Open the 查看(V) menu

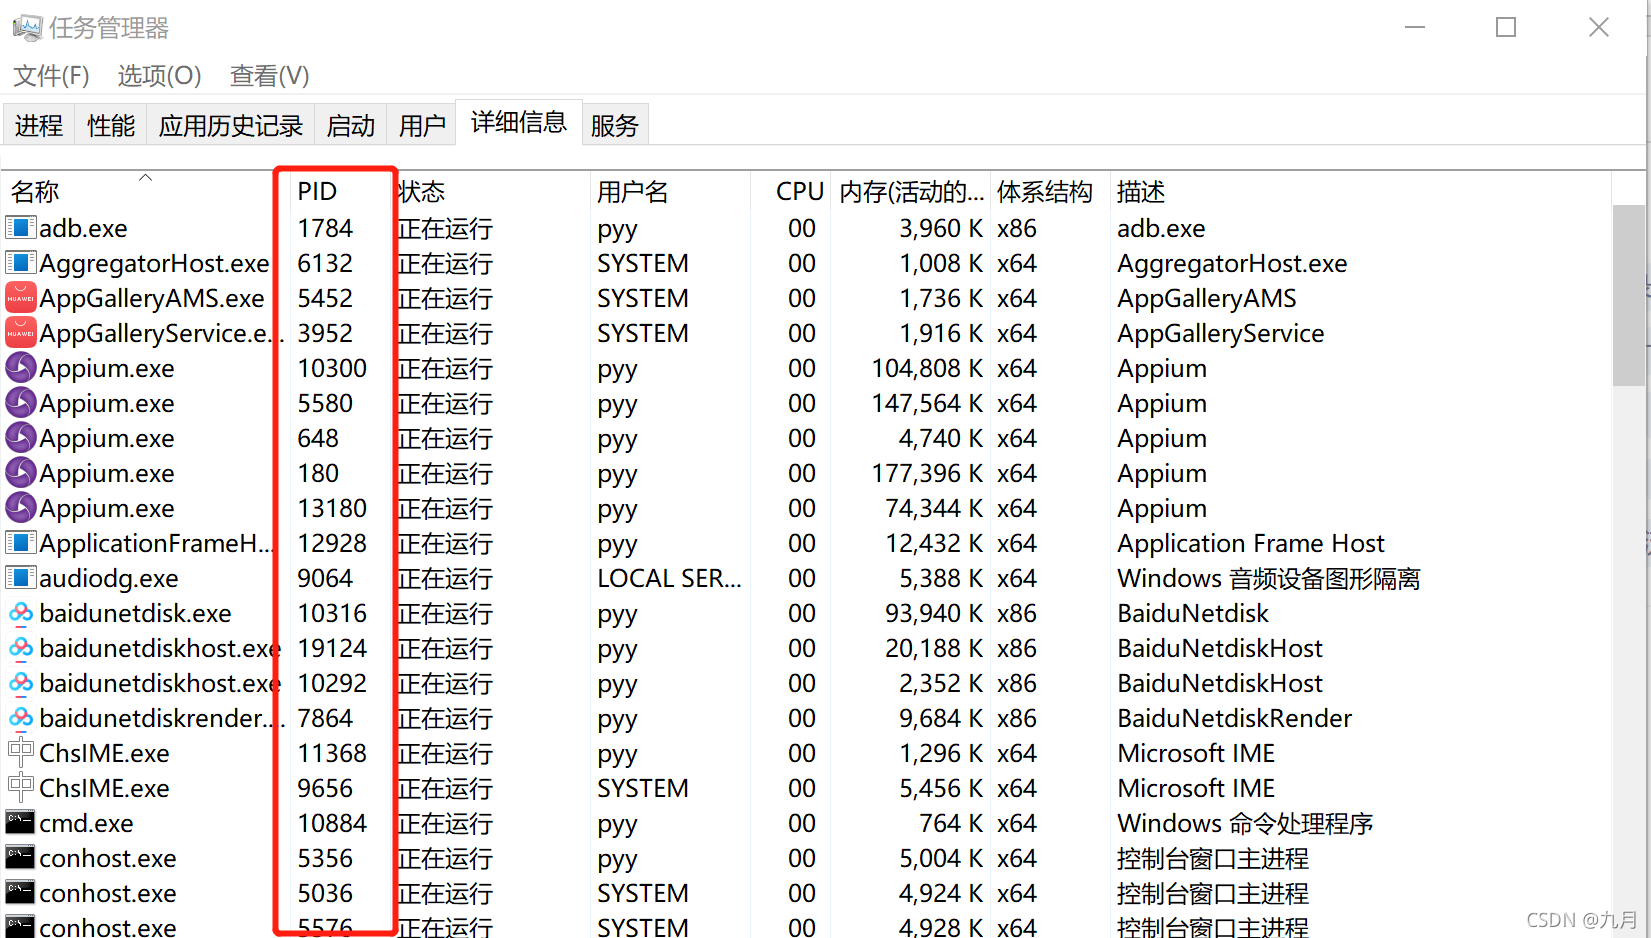coord(269,76)
